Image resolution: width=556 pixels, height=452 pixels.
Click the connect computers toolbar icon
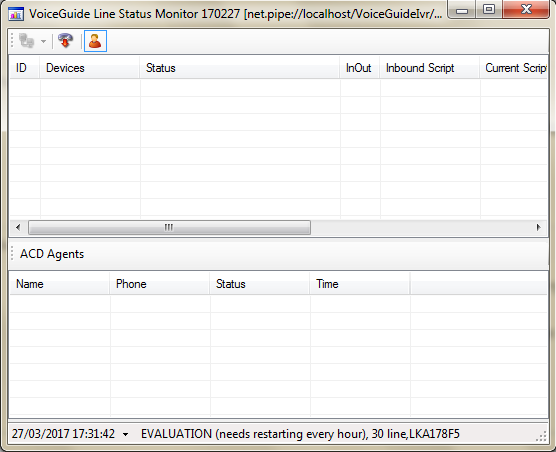click(27, 41)
